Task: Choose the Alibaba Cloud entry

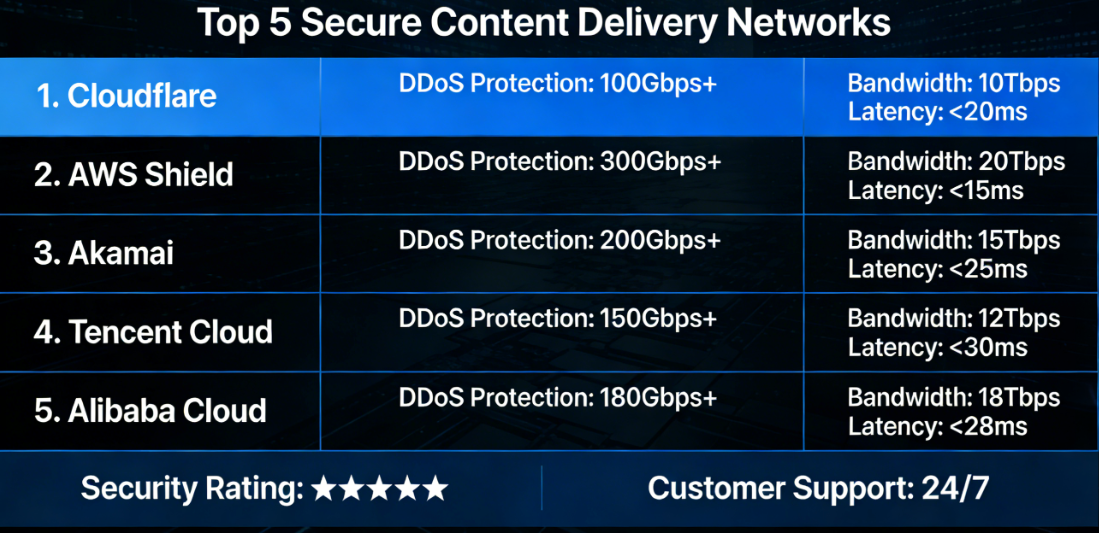Action: (150, 411)
